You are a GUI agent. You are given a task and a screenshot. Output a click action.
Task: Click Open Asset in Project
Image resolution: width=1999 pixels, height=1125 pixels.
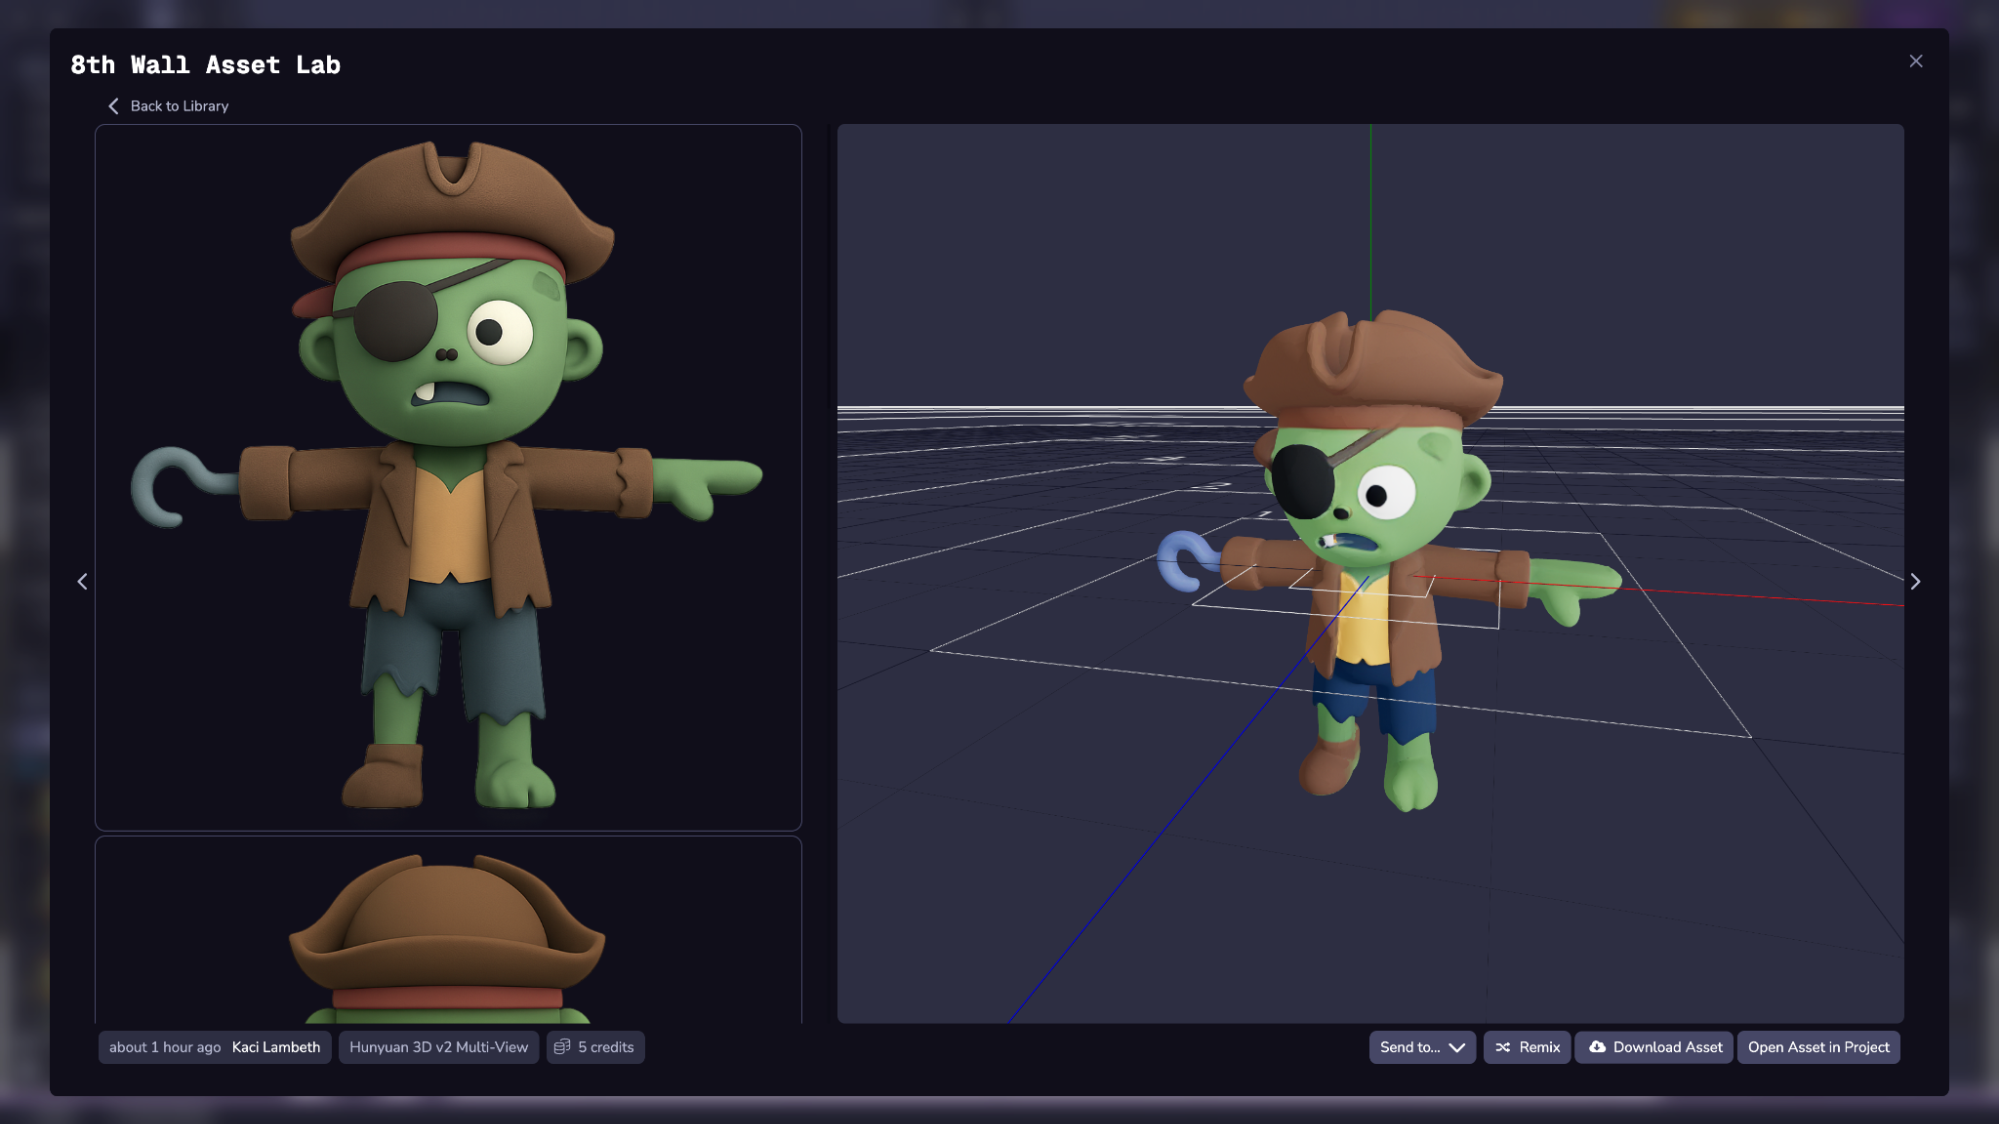pyautogui.click(x=1818, y=1047)
